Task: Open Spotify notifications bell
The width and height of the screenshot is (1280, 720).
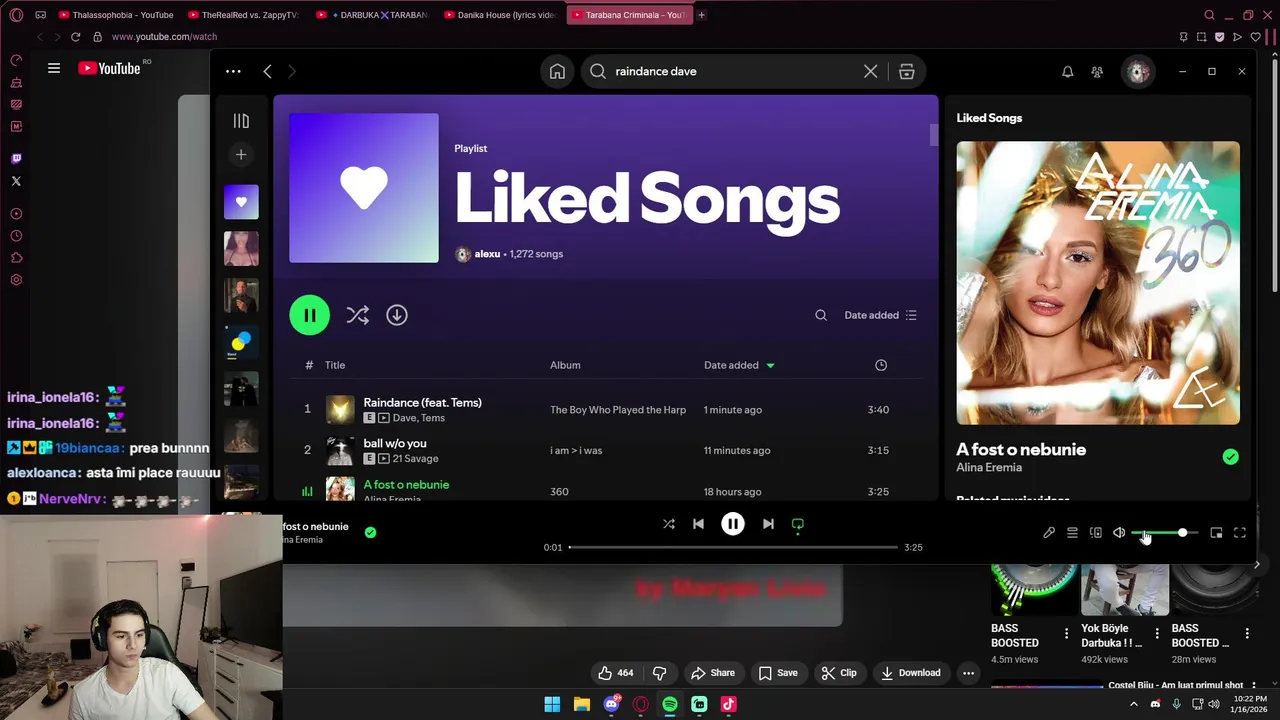Action: 1067,71
